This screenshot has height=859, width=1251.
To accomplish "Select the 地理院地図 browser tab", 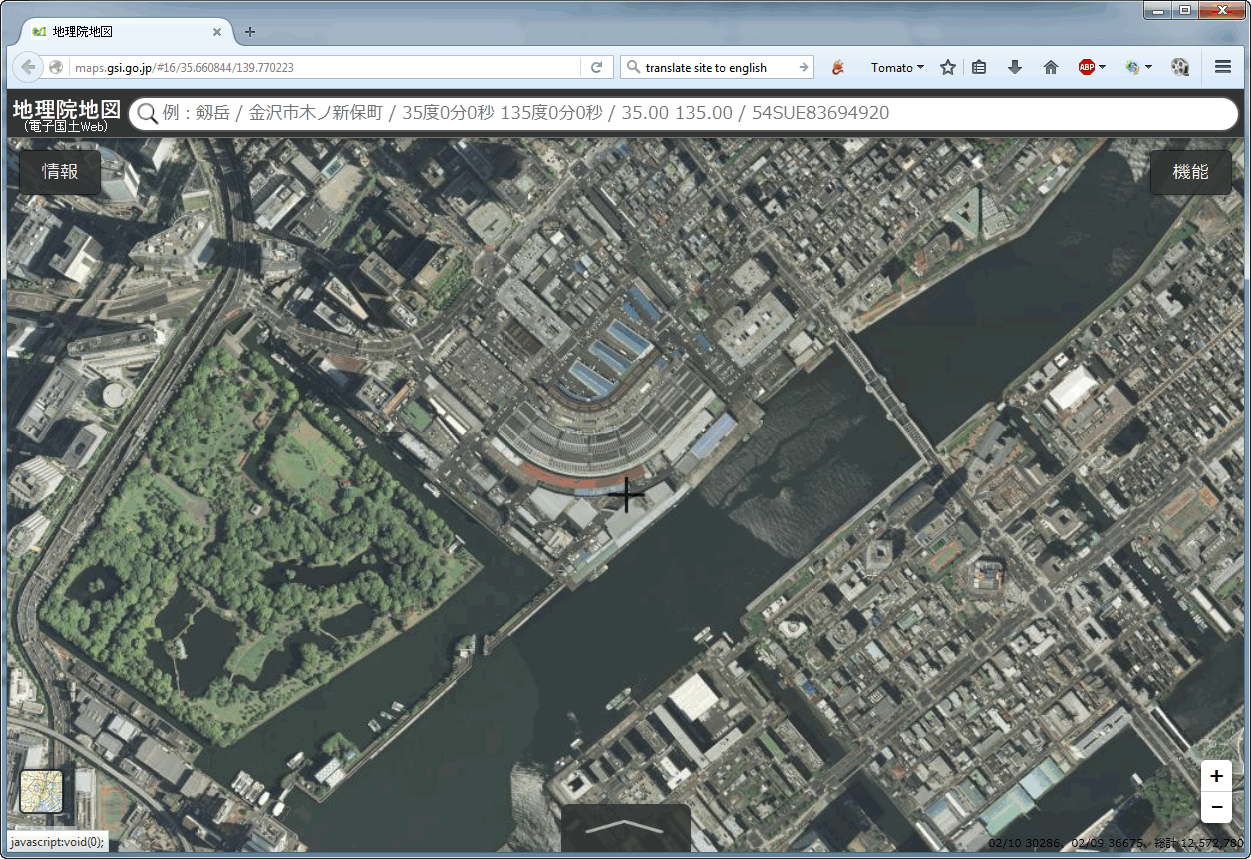I will click(x=120, y=32).
